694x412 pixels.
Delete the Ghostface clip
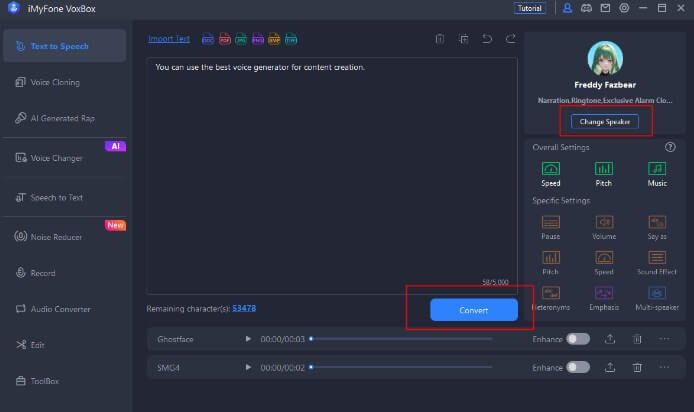pyautogui.click(x=637, y=339)
